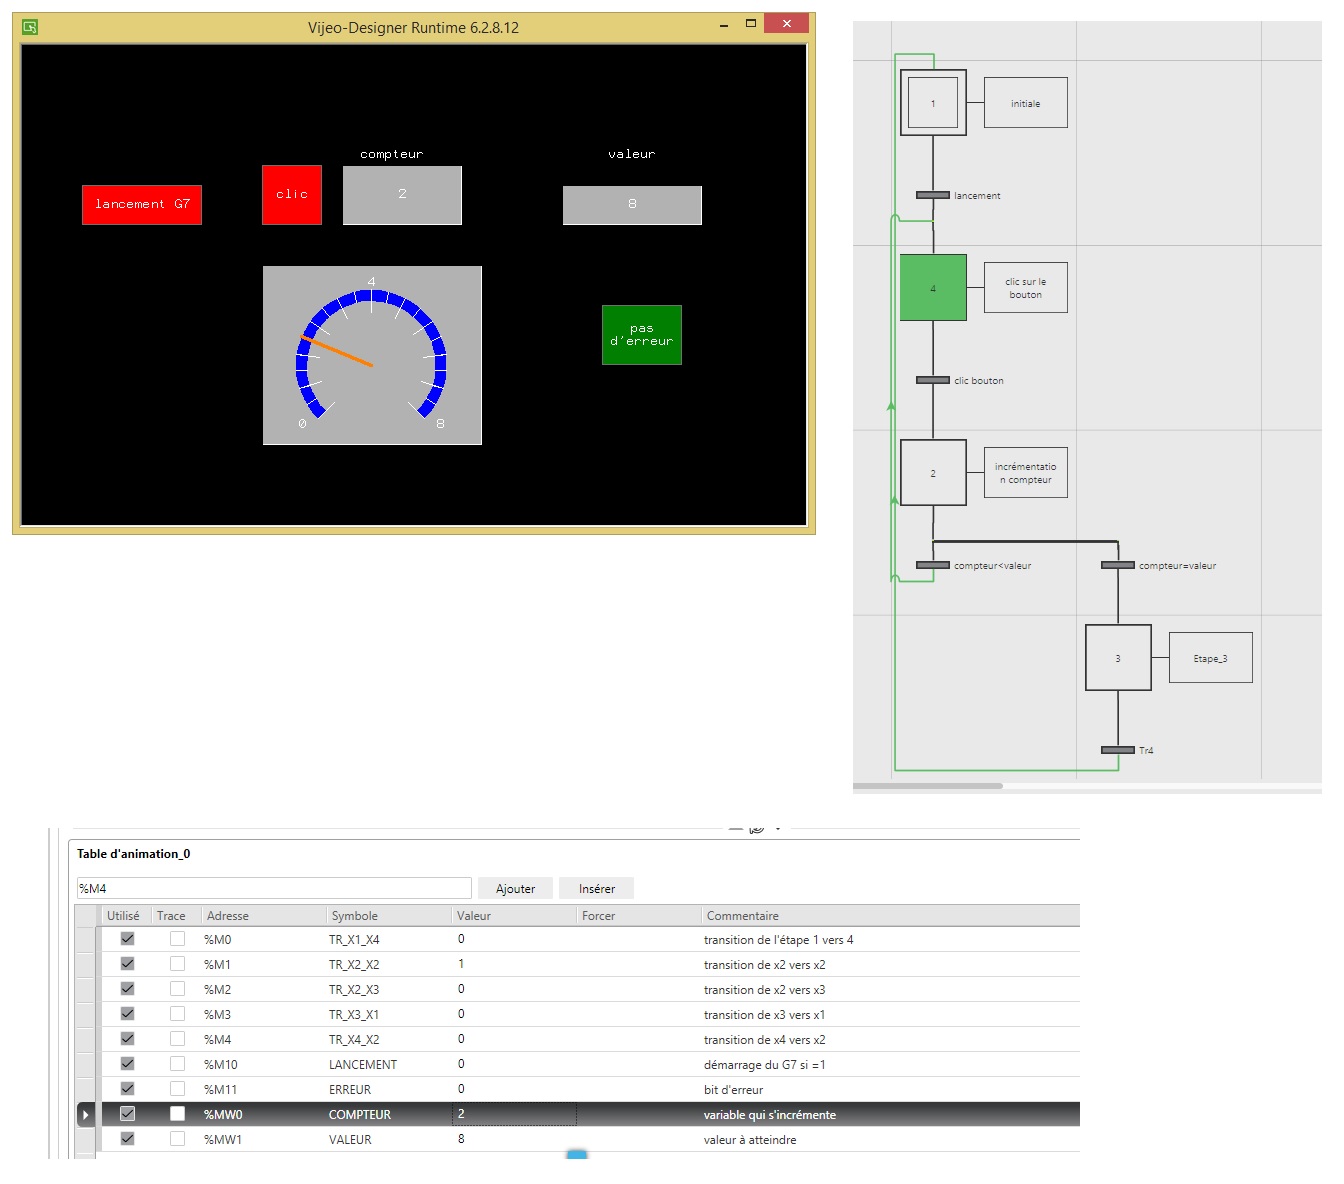
Task: Click the blue gauge dial
Action: coord(372,355)
